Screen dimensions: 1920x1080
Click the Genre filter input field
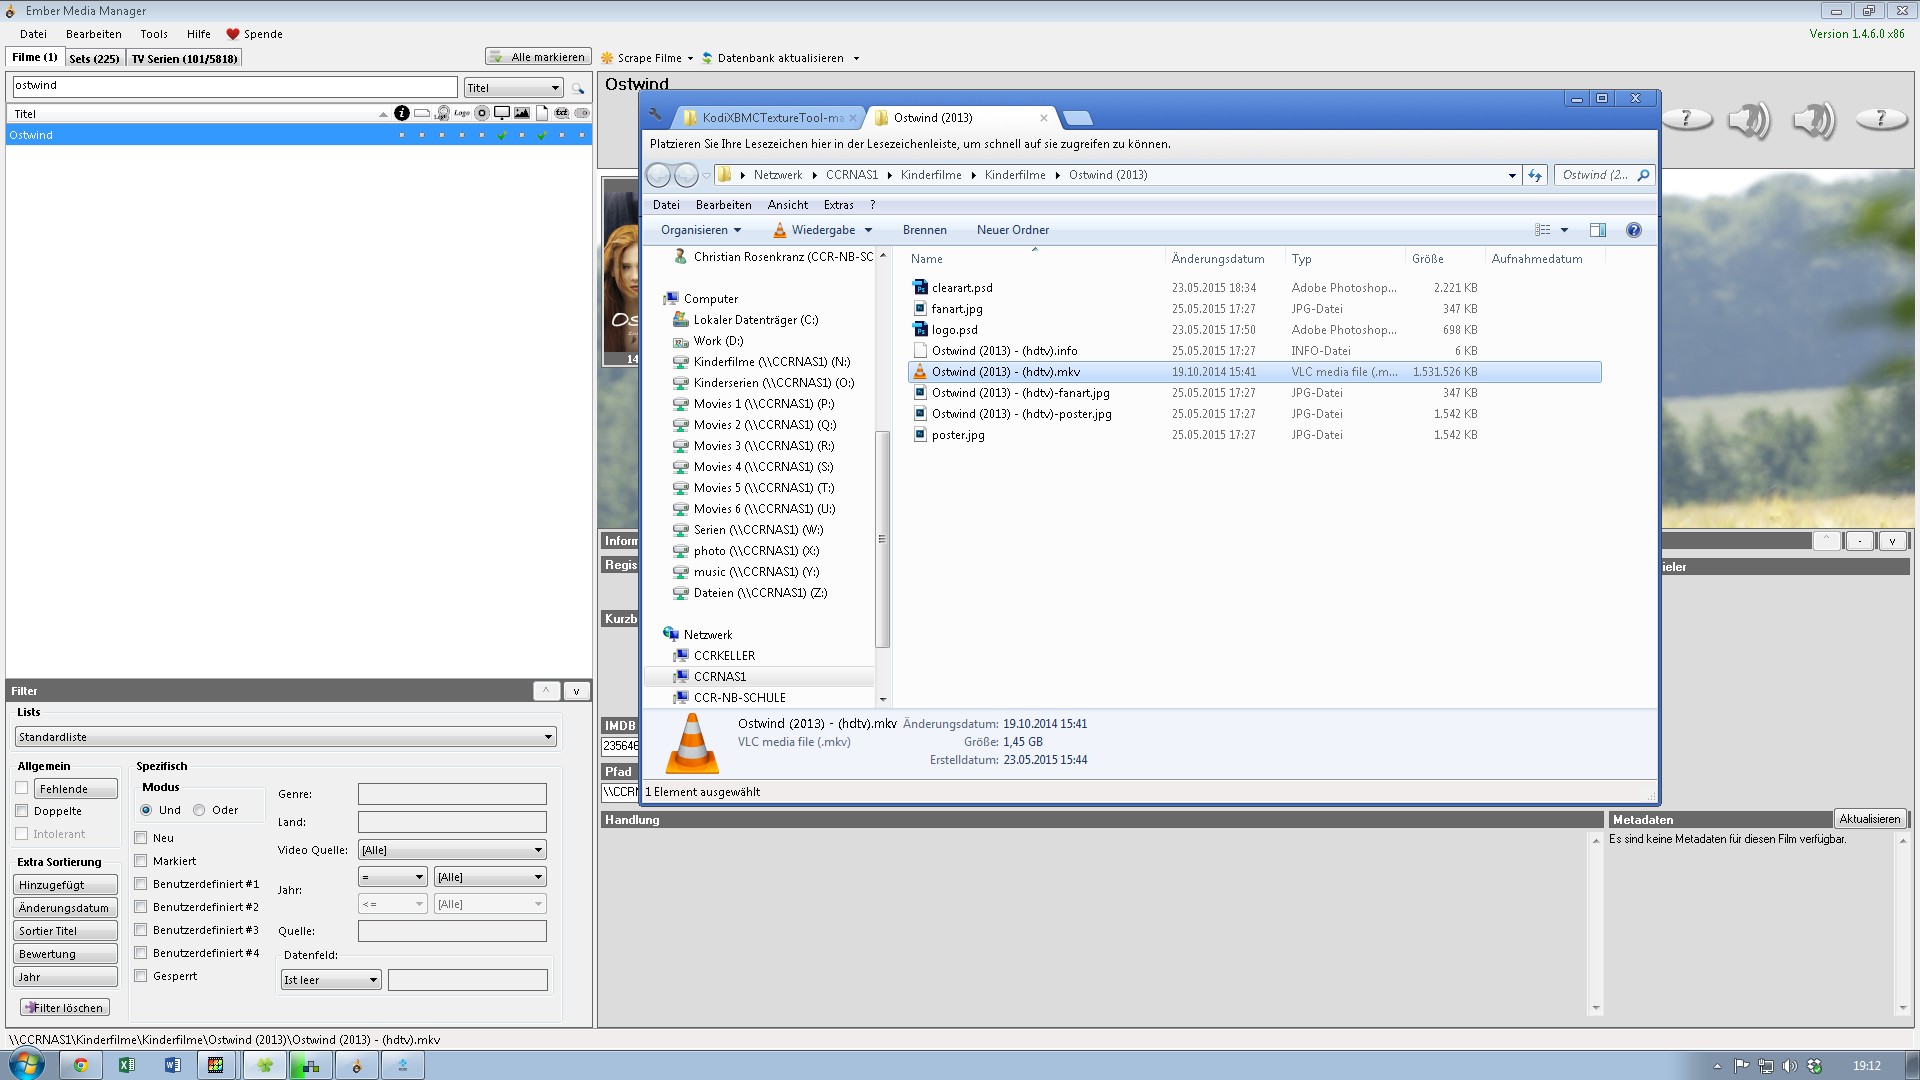click(452, 794)
